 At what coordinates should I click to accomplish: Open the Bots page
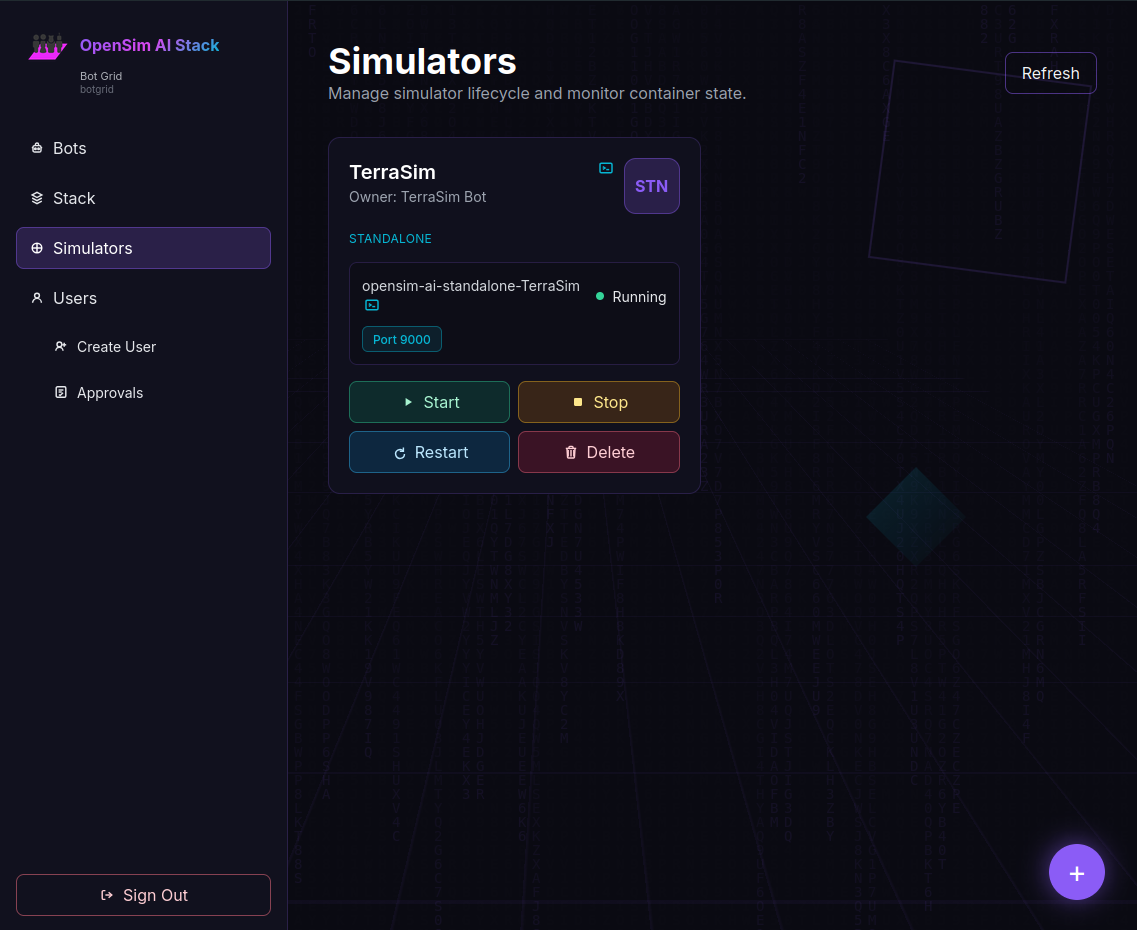[143, 148]
